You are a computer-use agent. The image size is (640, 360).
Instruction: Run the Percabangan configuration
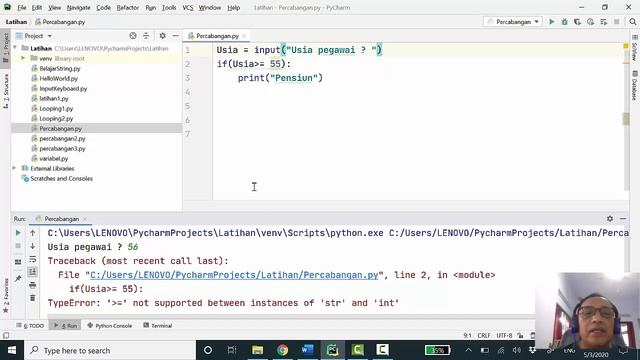[x=551, y=22]
